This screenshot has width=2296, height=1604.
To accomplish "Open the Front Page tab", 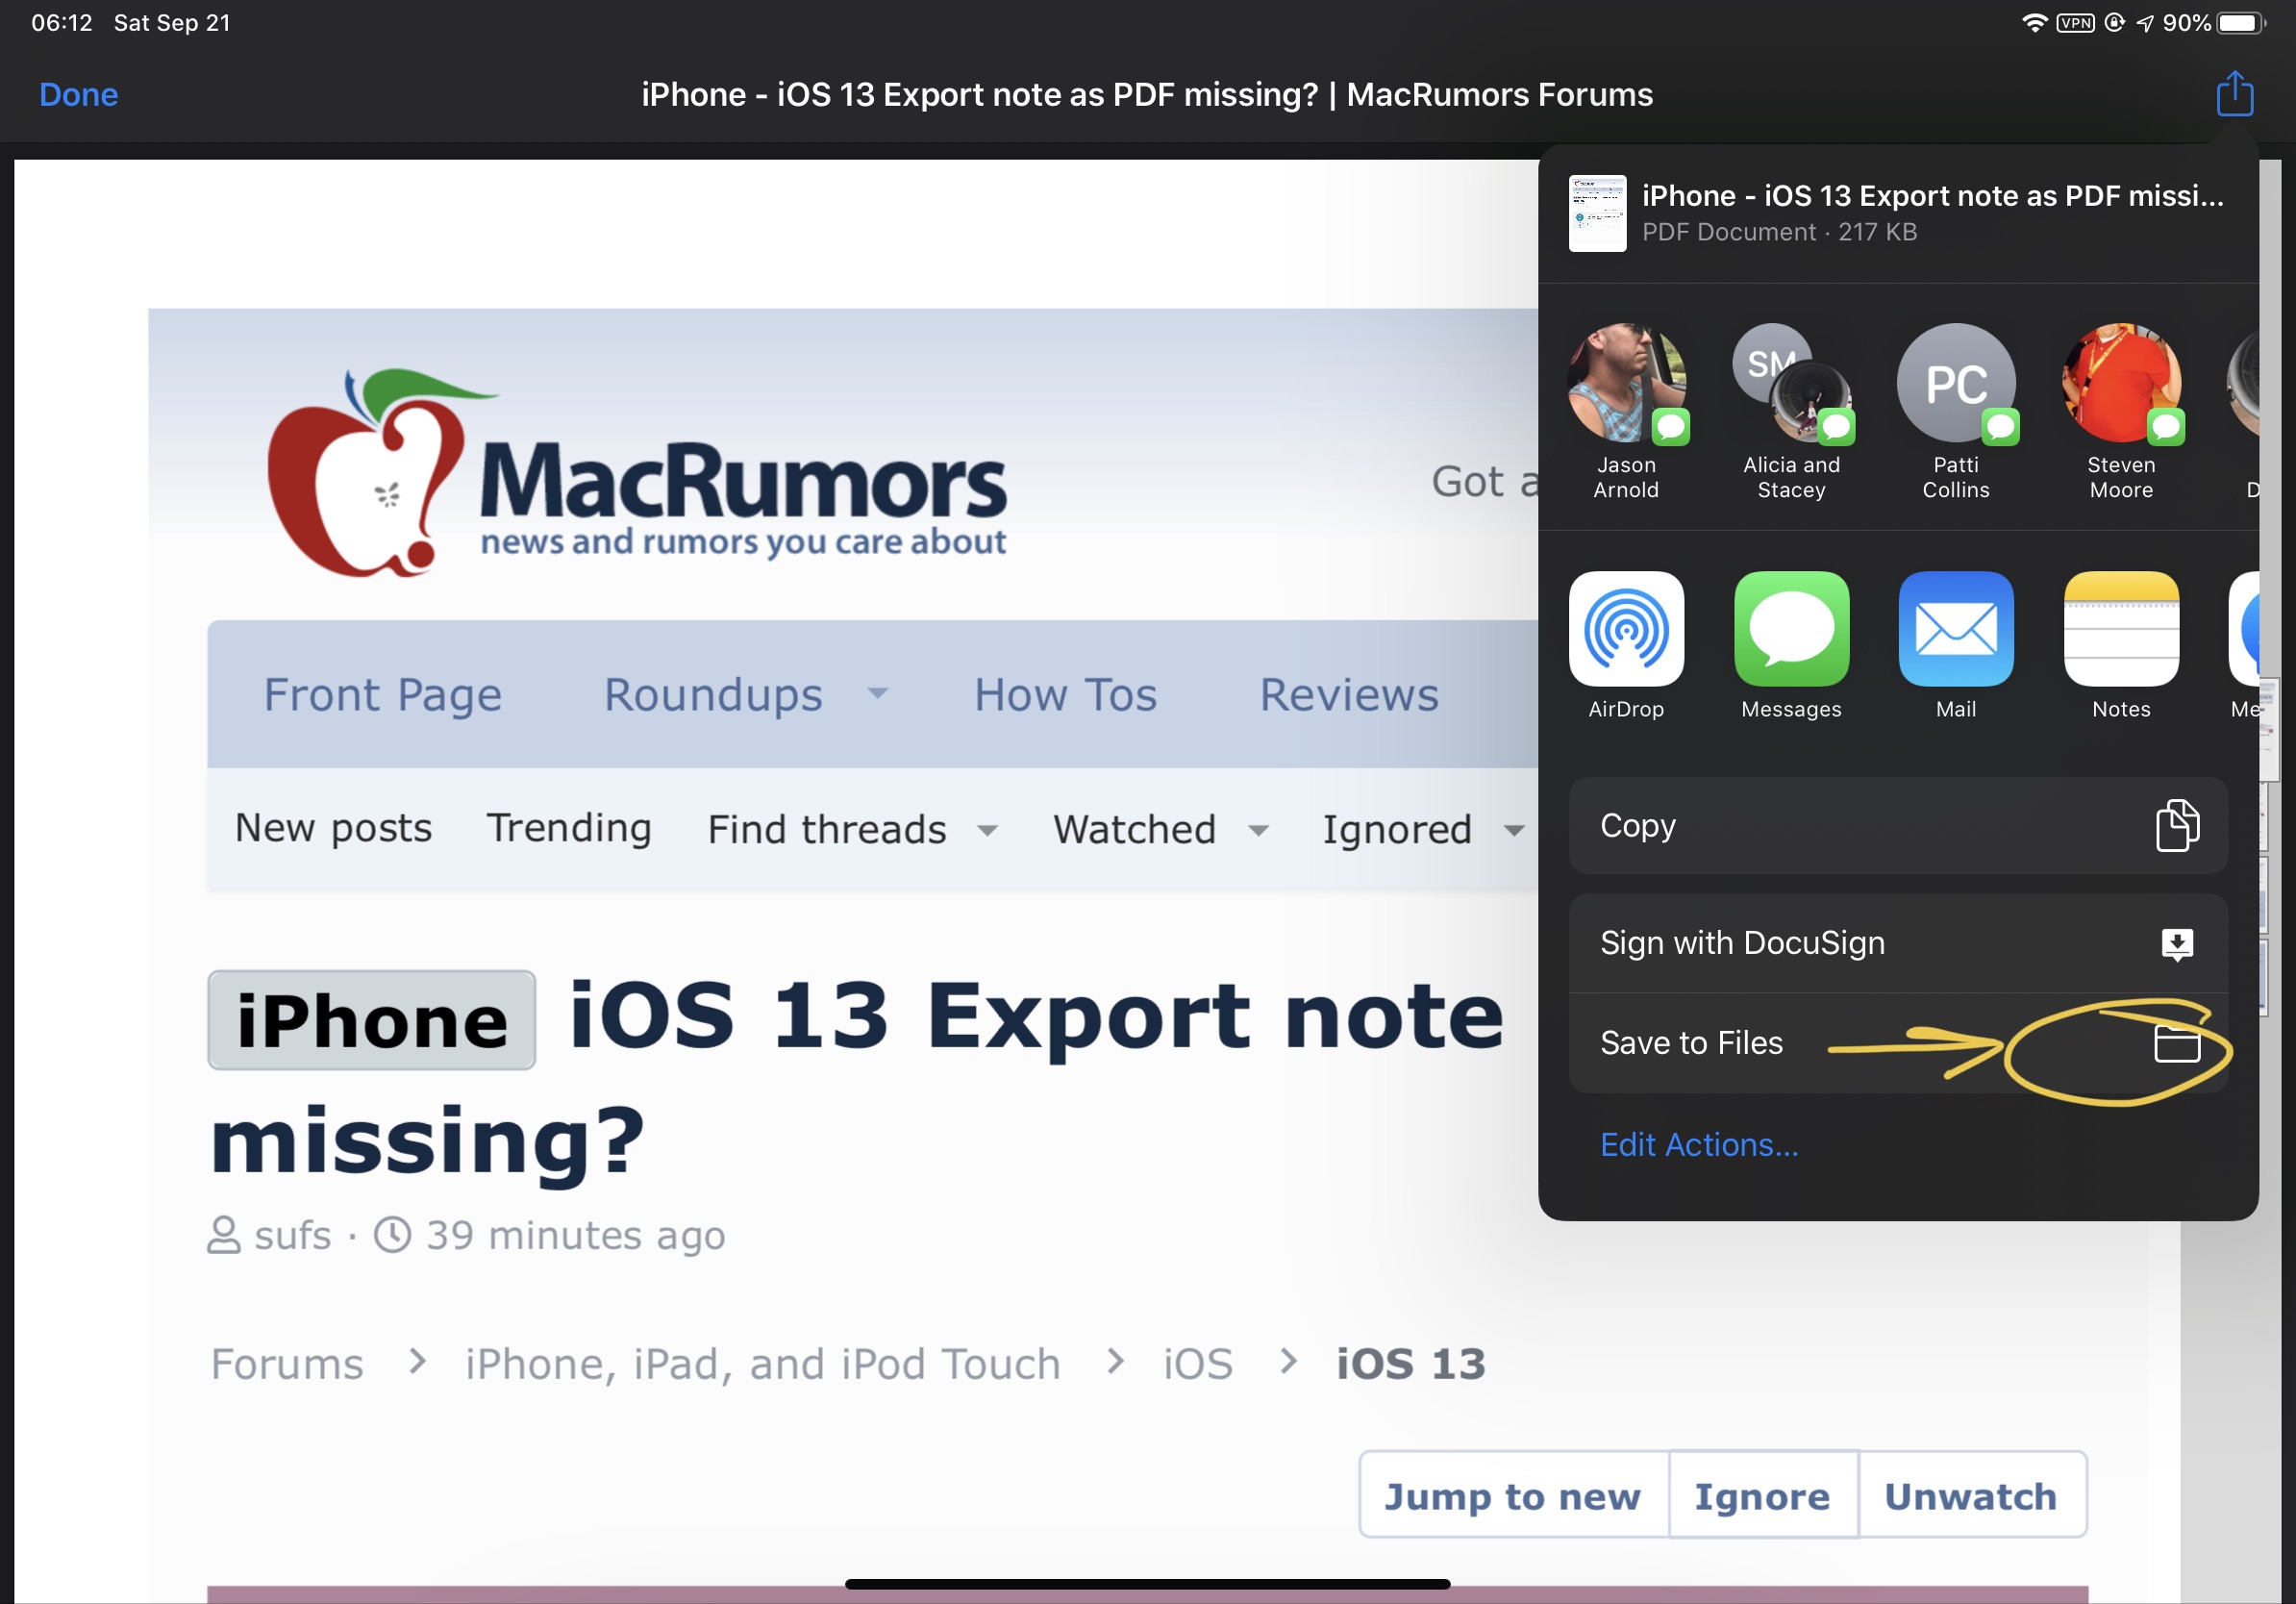I will tap(382, 695).
